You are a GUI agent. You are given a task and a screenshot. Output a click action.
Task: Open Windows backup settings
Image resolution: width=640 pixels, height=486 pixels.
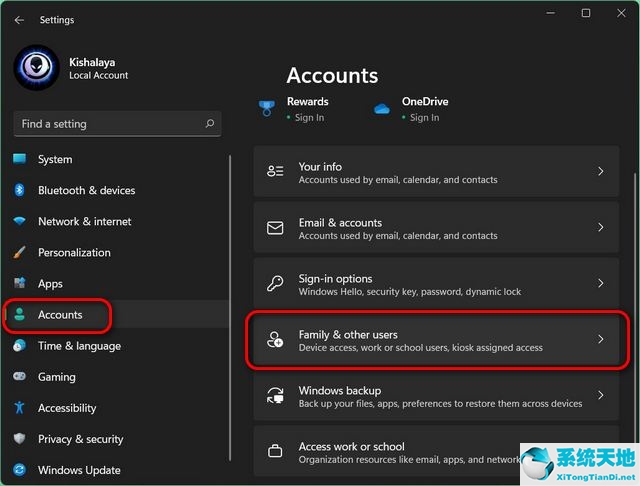(436, 395)
